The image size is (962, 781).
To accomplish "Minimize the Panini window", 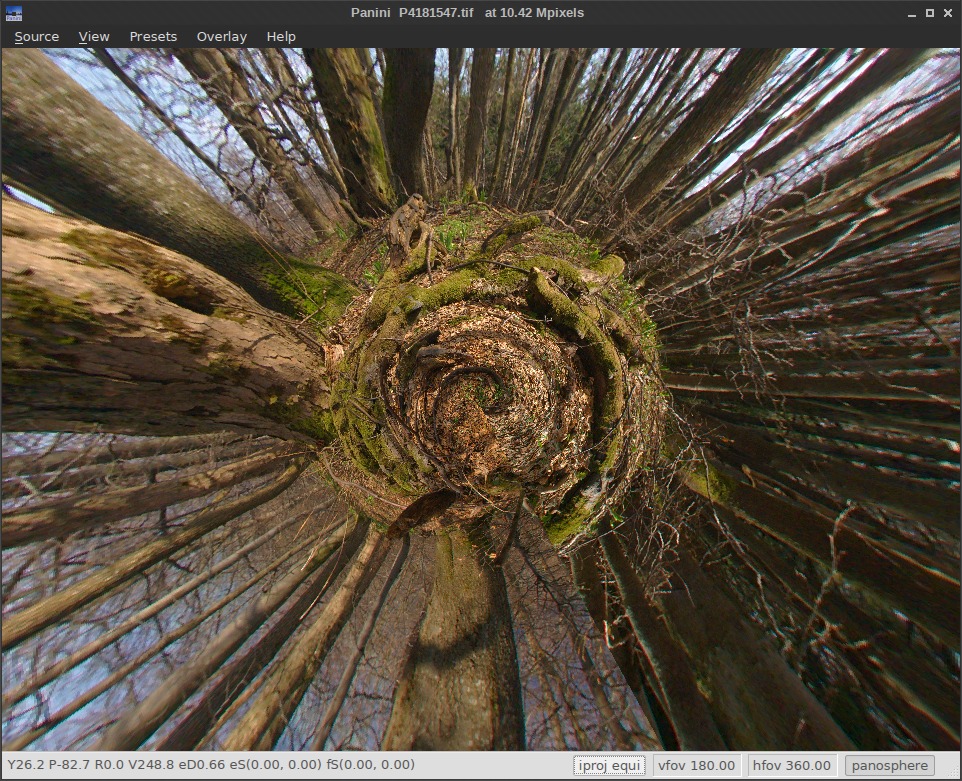I will 912,13.
